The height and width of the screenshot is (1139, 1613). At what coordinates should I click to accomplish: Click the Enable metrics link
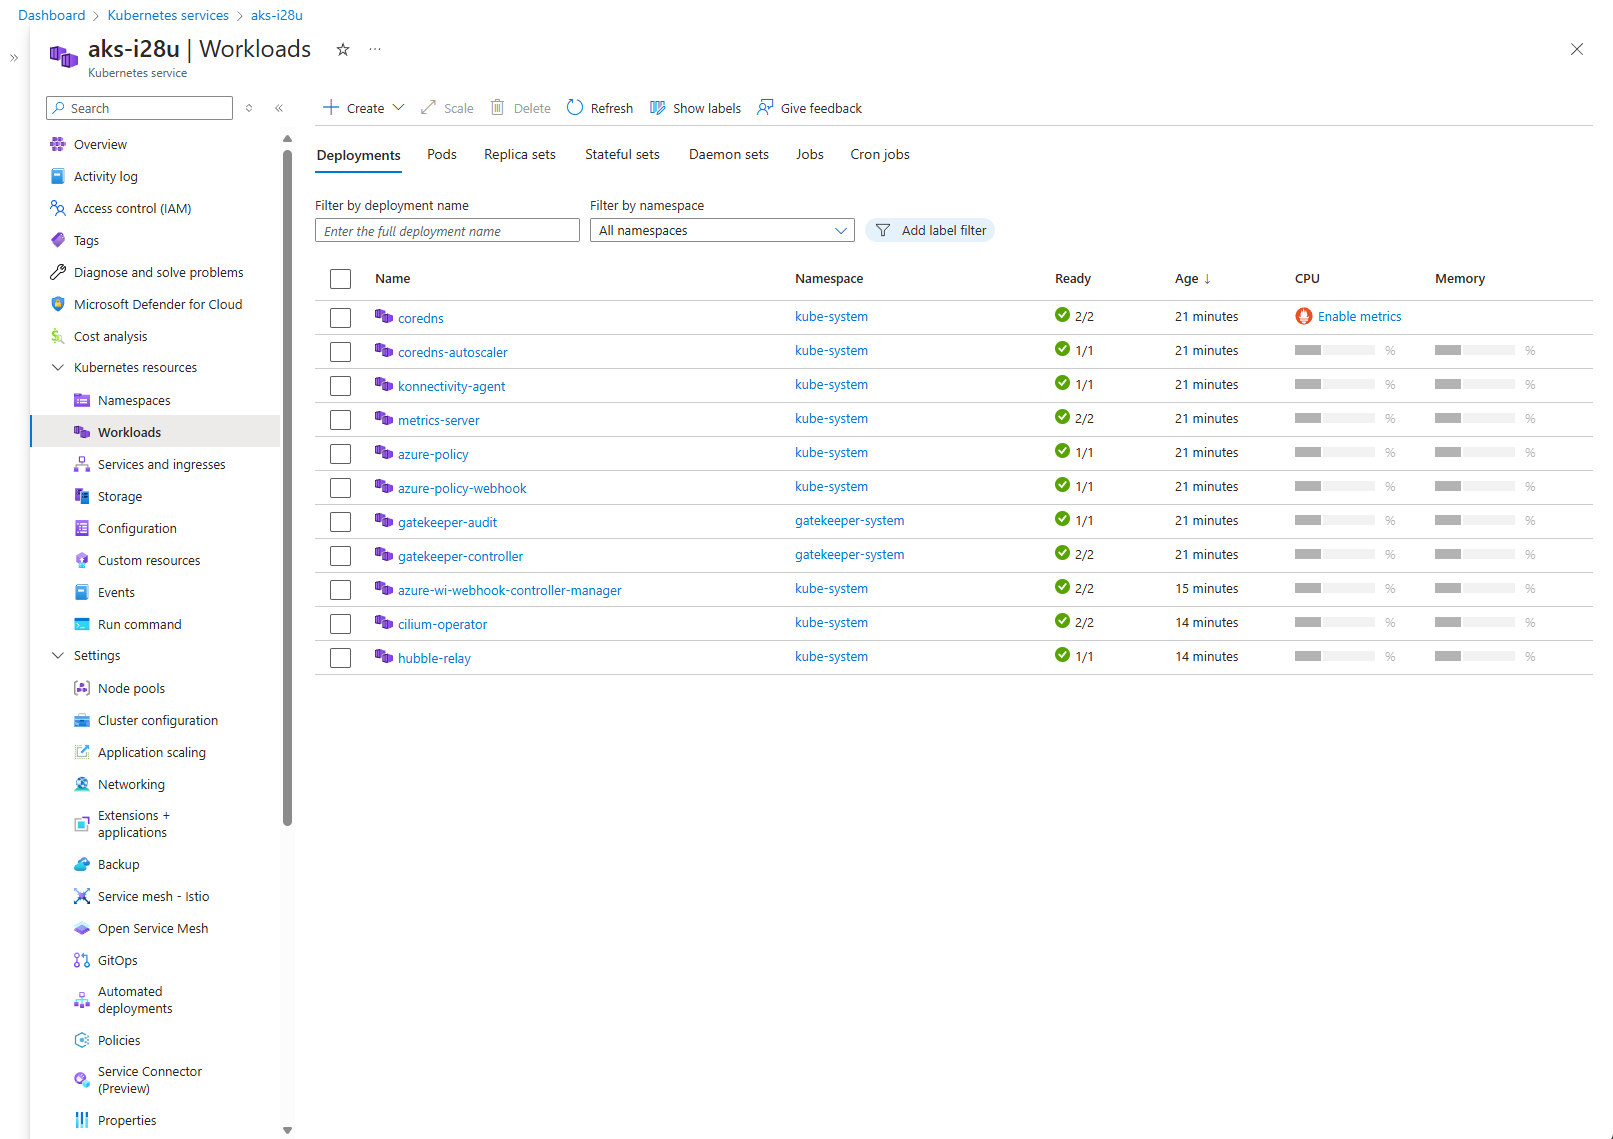point(1359,317)
